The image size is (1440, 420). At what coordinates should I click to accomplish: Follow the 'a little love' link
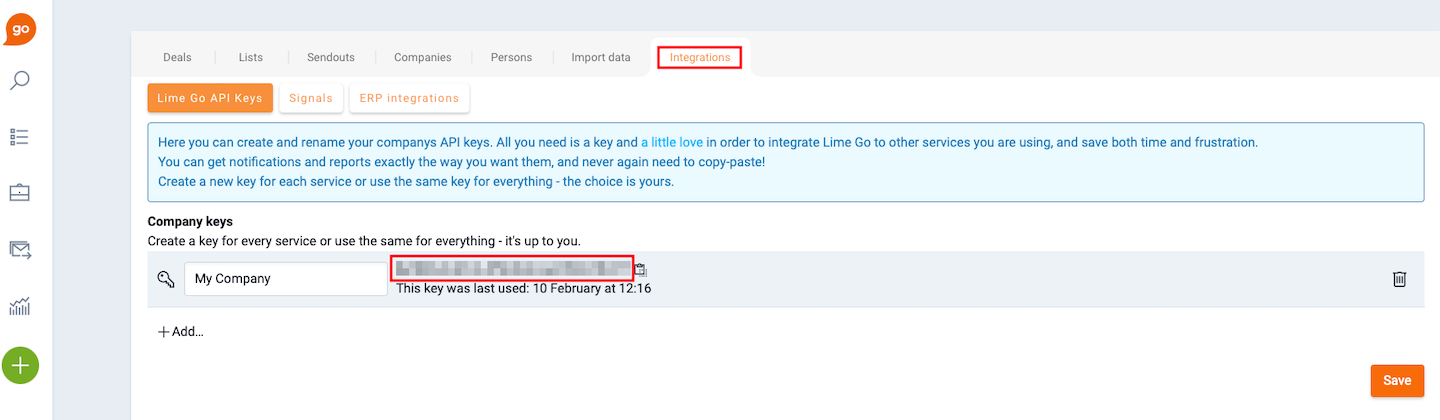click(672, 142)
